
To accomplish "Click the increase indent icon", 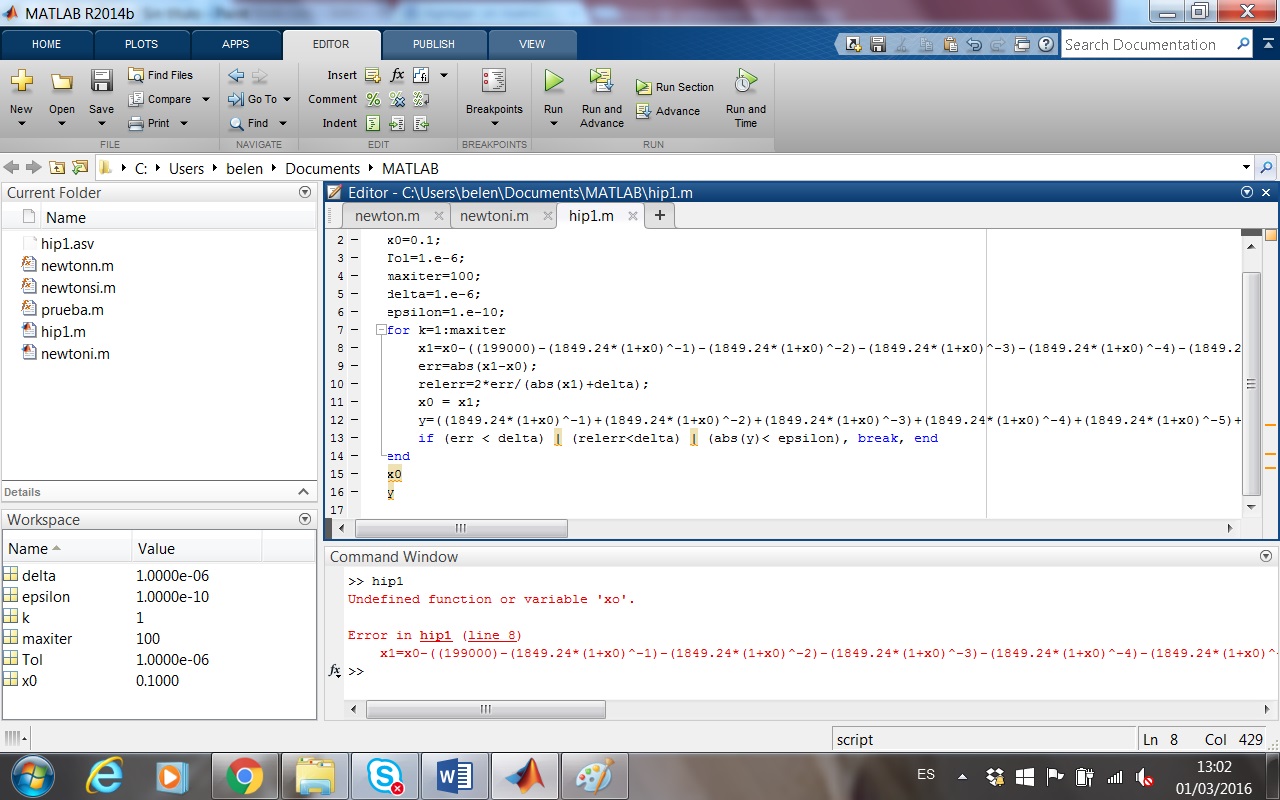I will [397, 123].
